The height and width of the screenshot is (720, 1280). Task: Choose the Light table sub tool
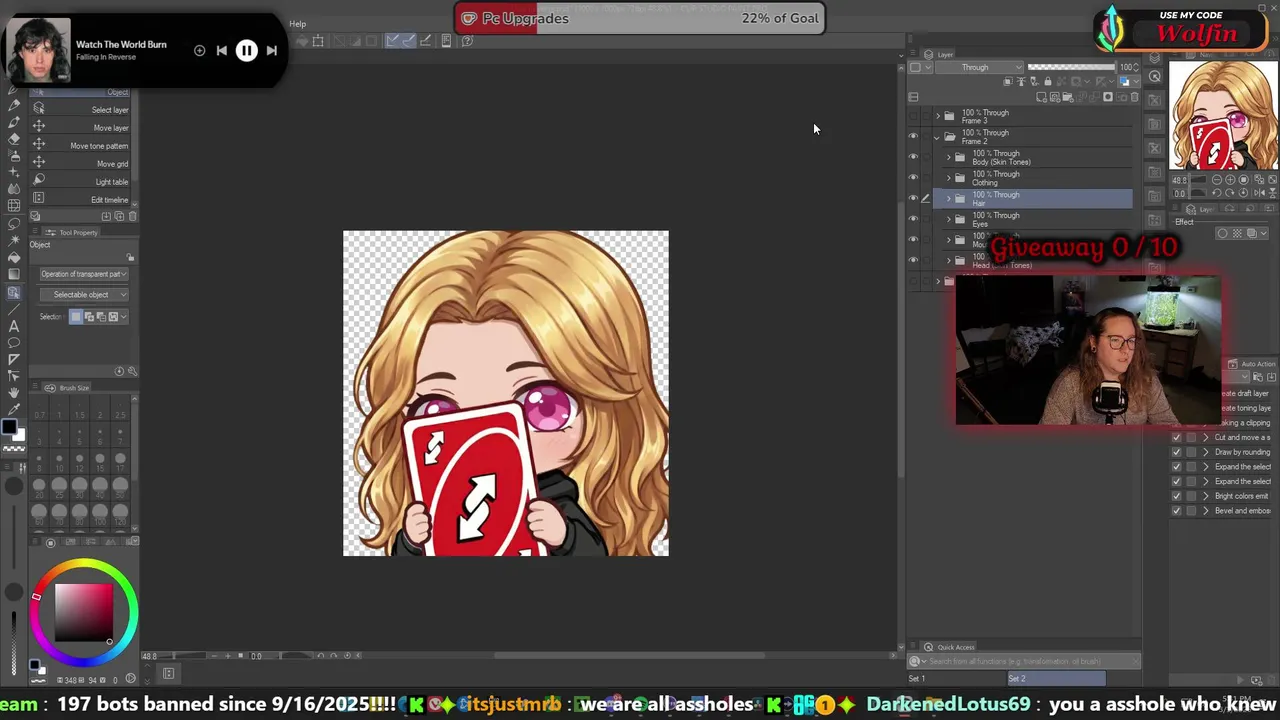tap(82, 182)
